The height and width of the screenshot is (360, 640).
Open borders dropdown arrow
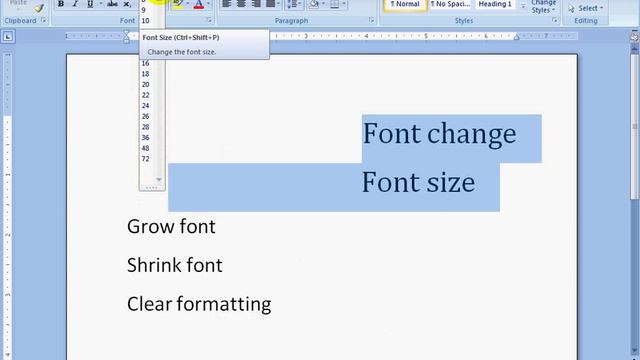344,4
